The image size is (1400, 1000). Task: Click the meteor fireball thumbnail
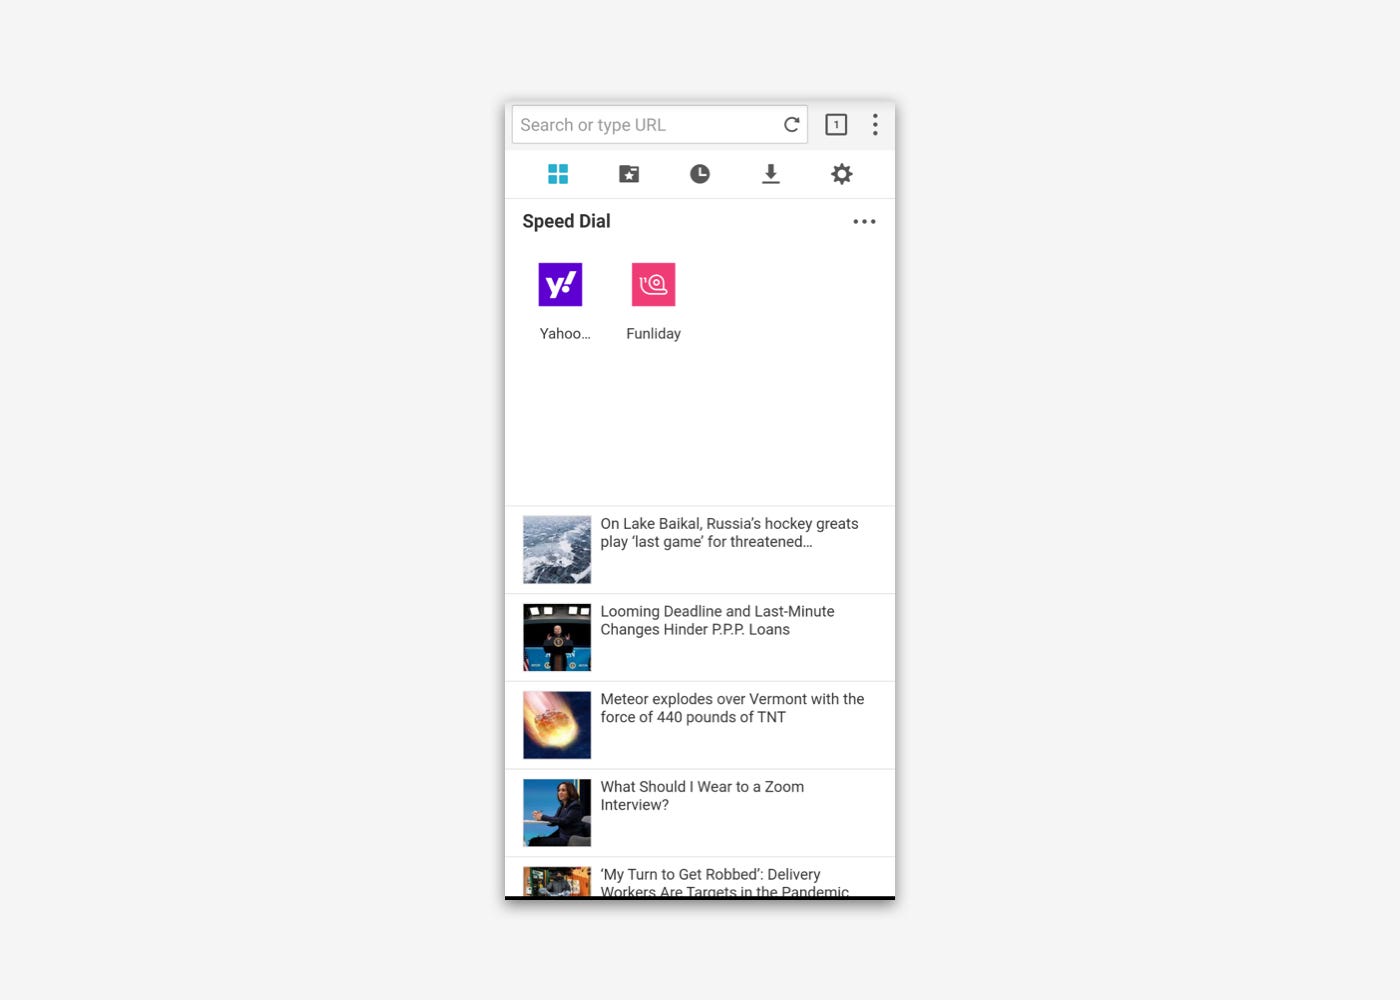(557, 725)
